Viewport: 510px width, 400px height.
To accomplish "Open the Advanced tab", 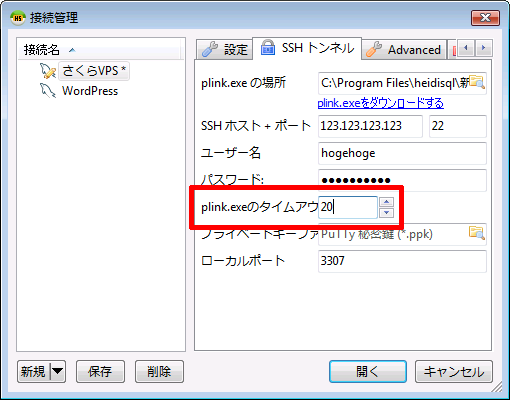I will (x=404, y=50).
